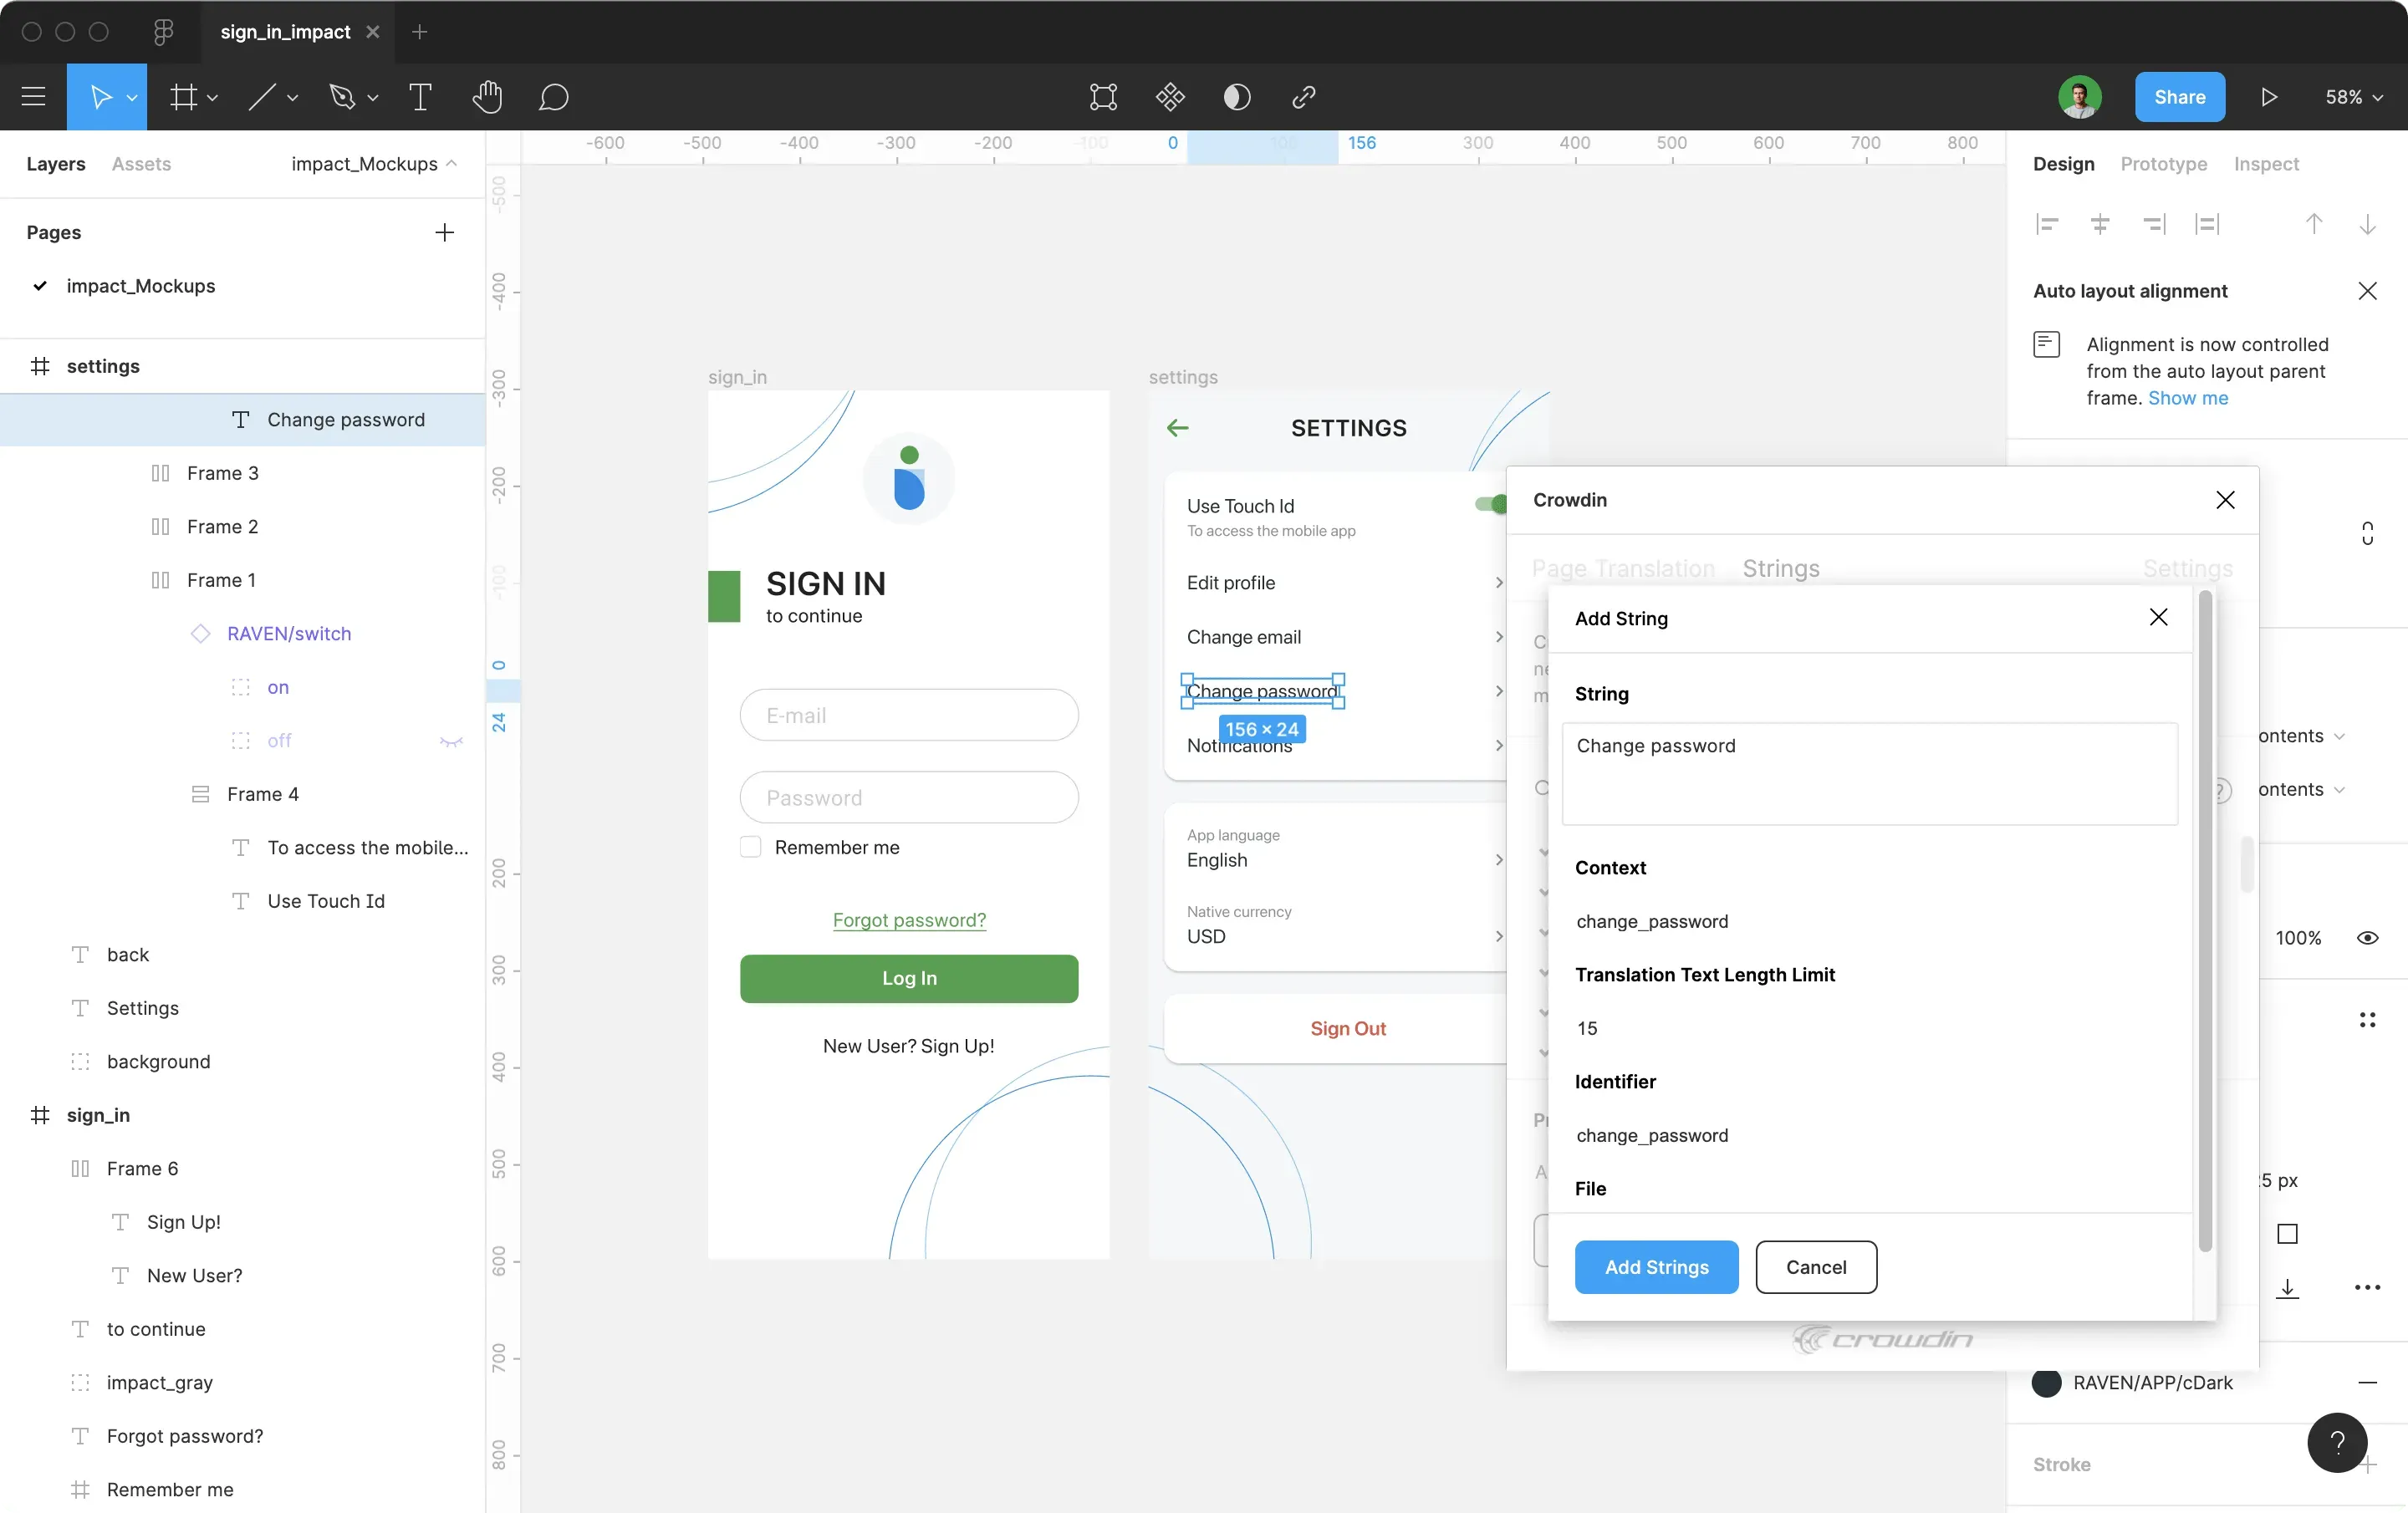
Task: Collapse the impact_Mockups page checkmark
Action: pyautogui.click(x=40, y=286)
